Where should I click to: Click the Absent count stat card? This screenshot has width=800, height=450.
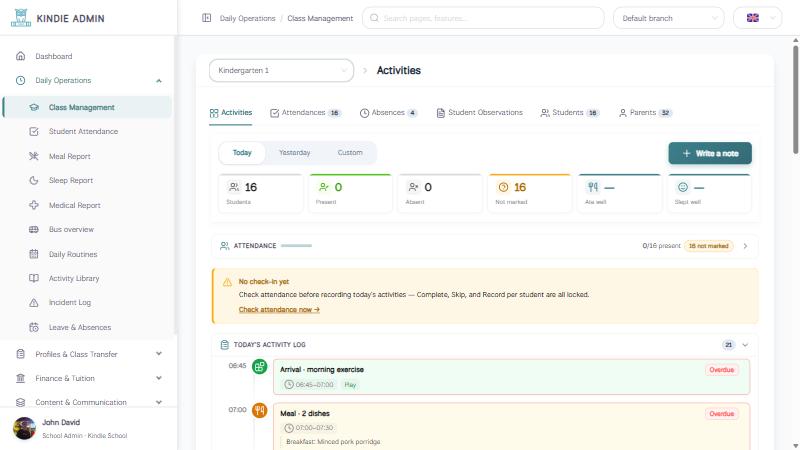(x=440, y=193)
